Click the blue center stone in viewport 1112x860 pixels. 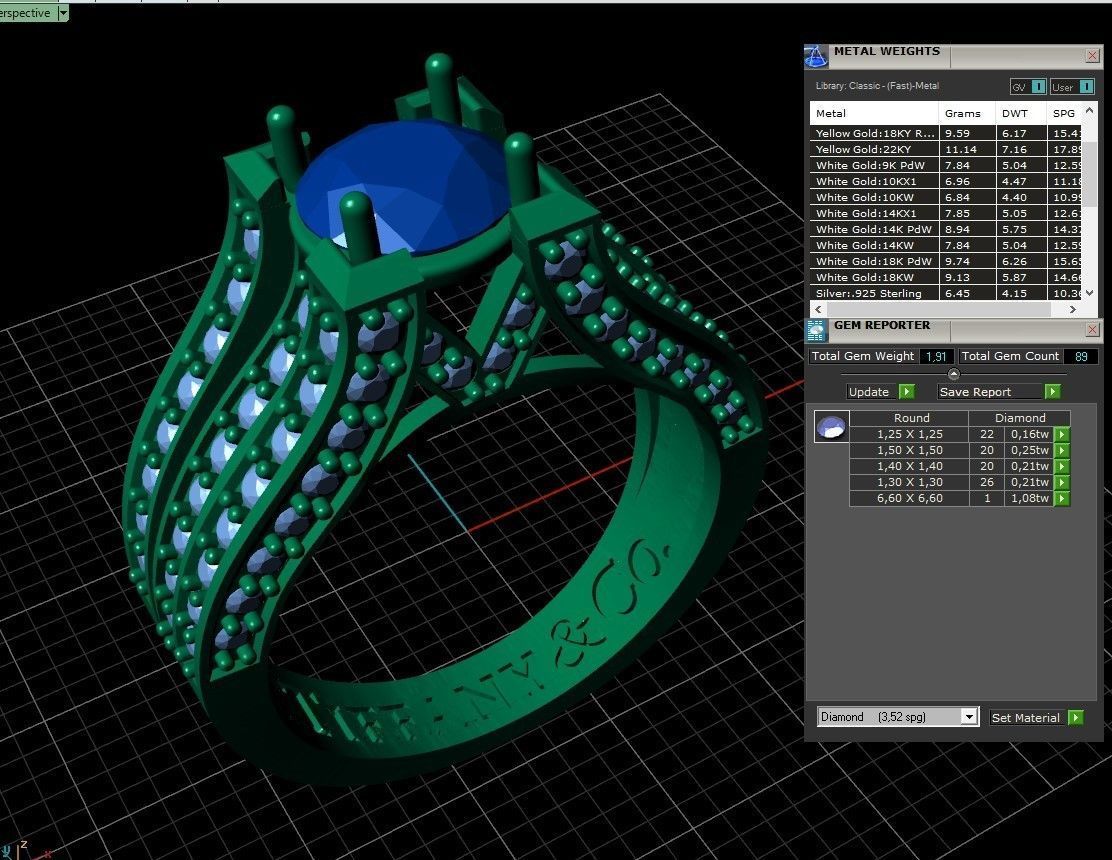pyautogui.click(x=403, y=186)
